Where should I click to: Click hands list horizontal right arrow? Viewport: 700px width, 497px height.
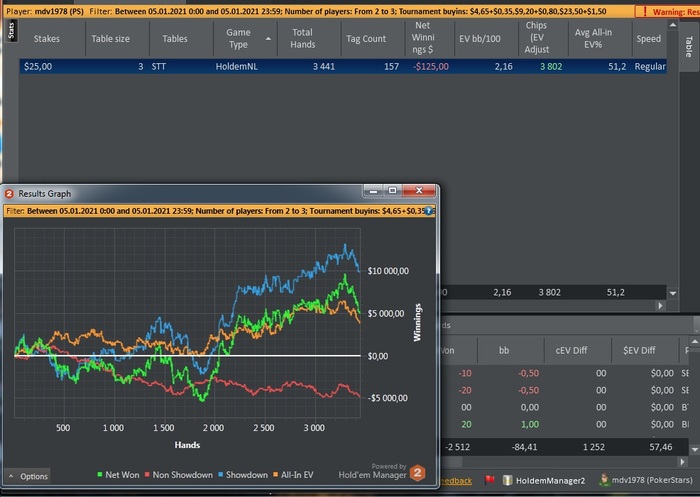tap(682, 461)
